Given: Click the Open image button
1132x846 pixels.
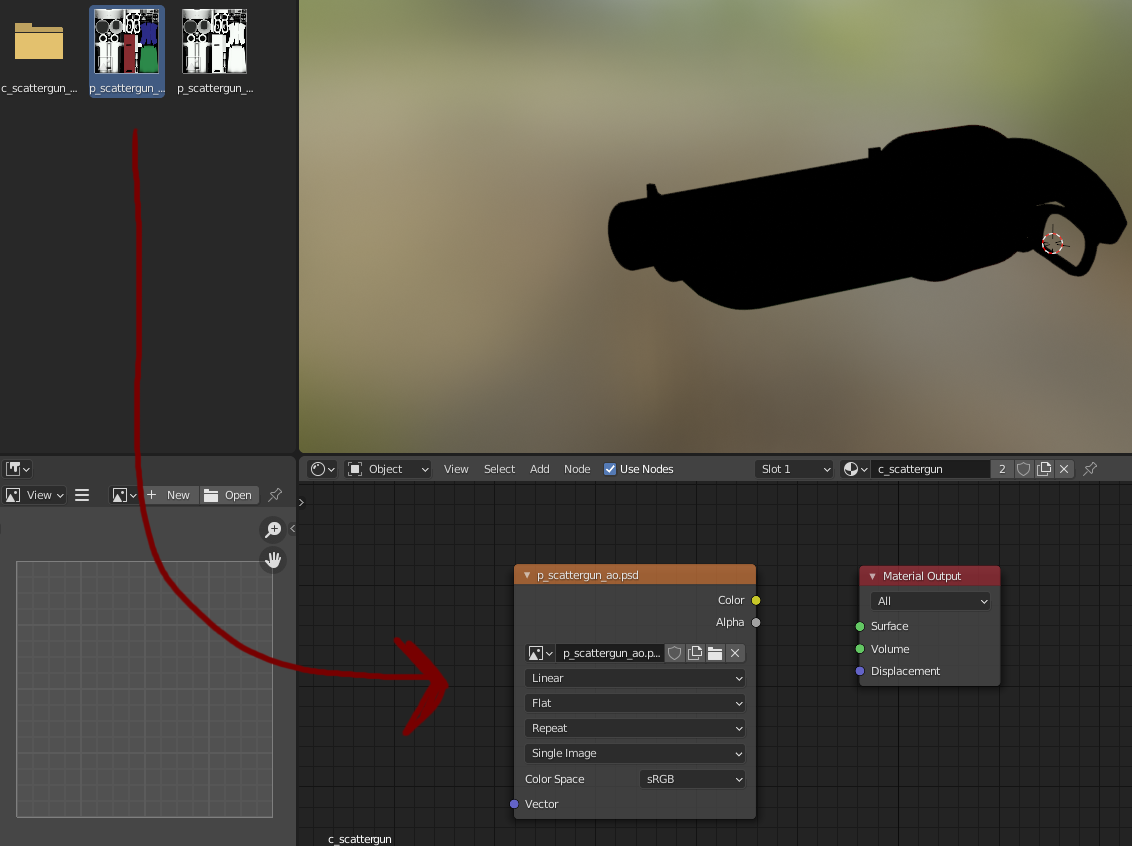Looking at the screenshot, I should [x=229, y=495].
